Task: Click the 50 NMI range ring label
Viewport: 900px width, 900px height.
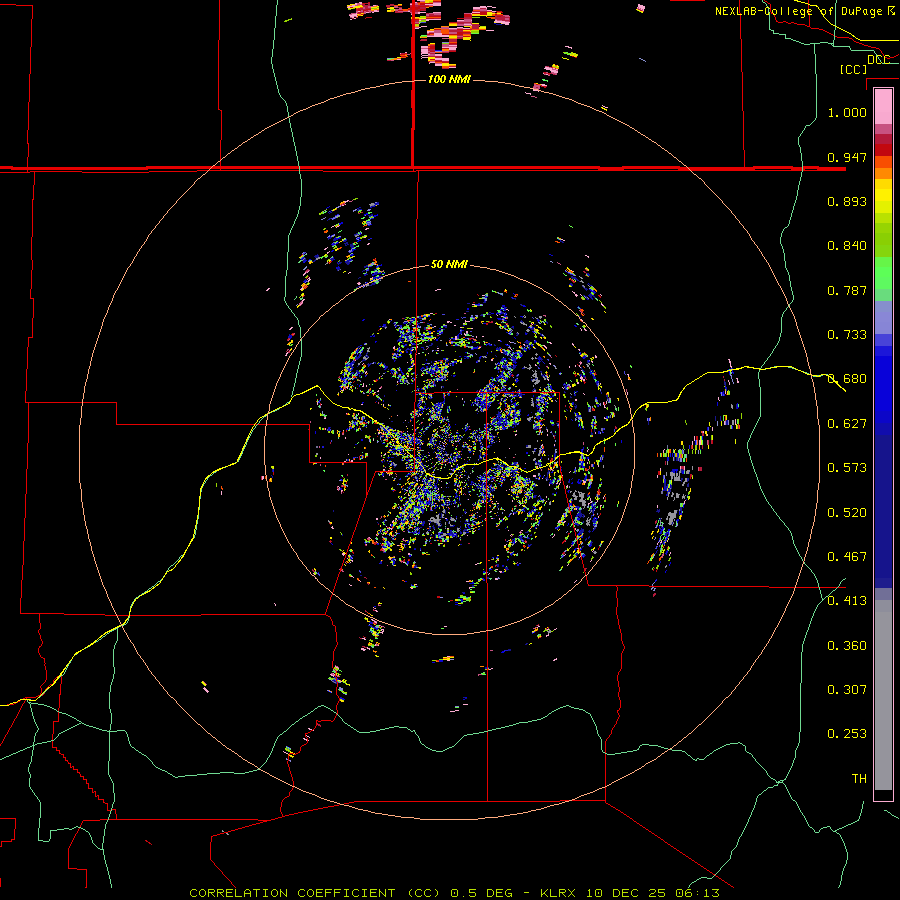Action: pos(449,265)
